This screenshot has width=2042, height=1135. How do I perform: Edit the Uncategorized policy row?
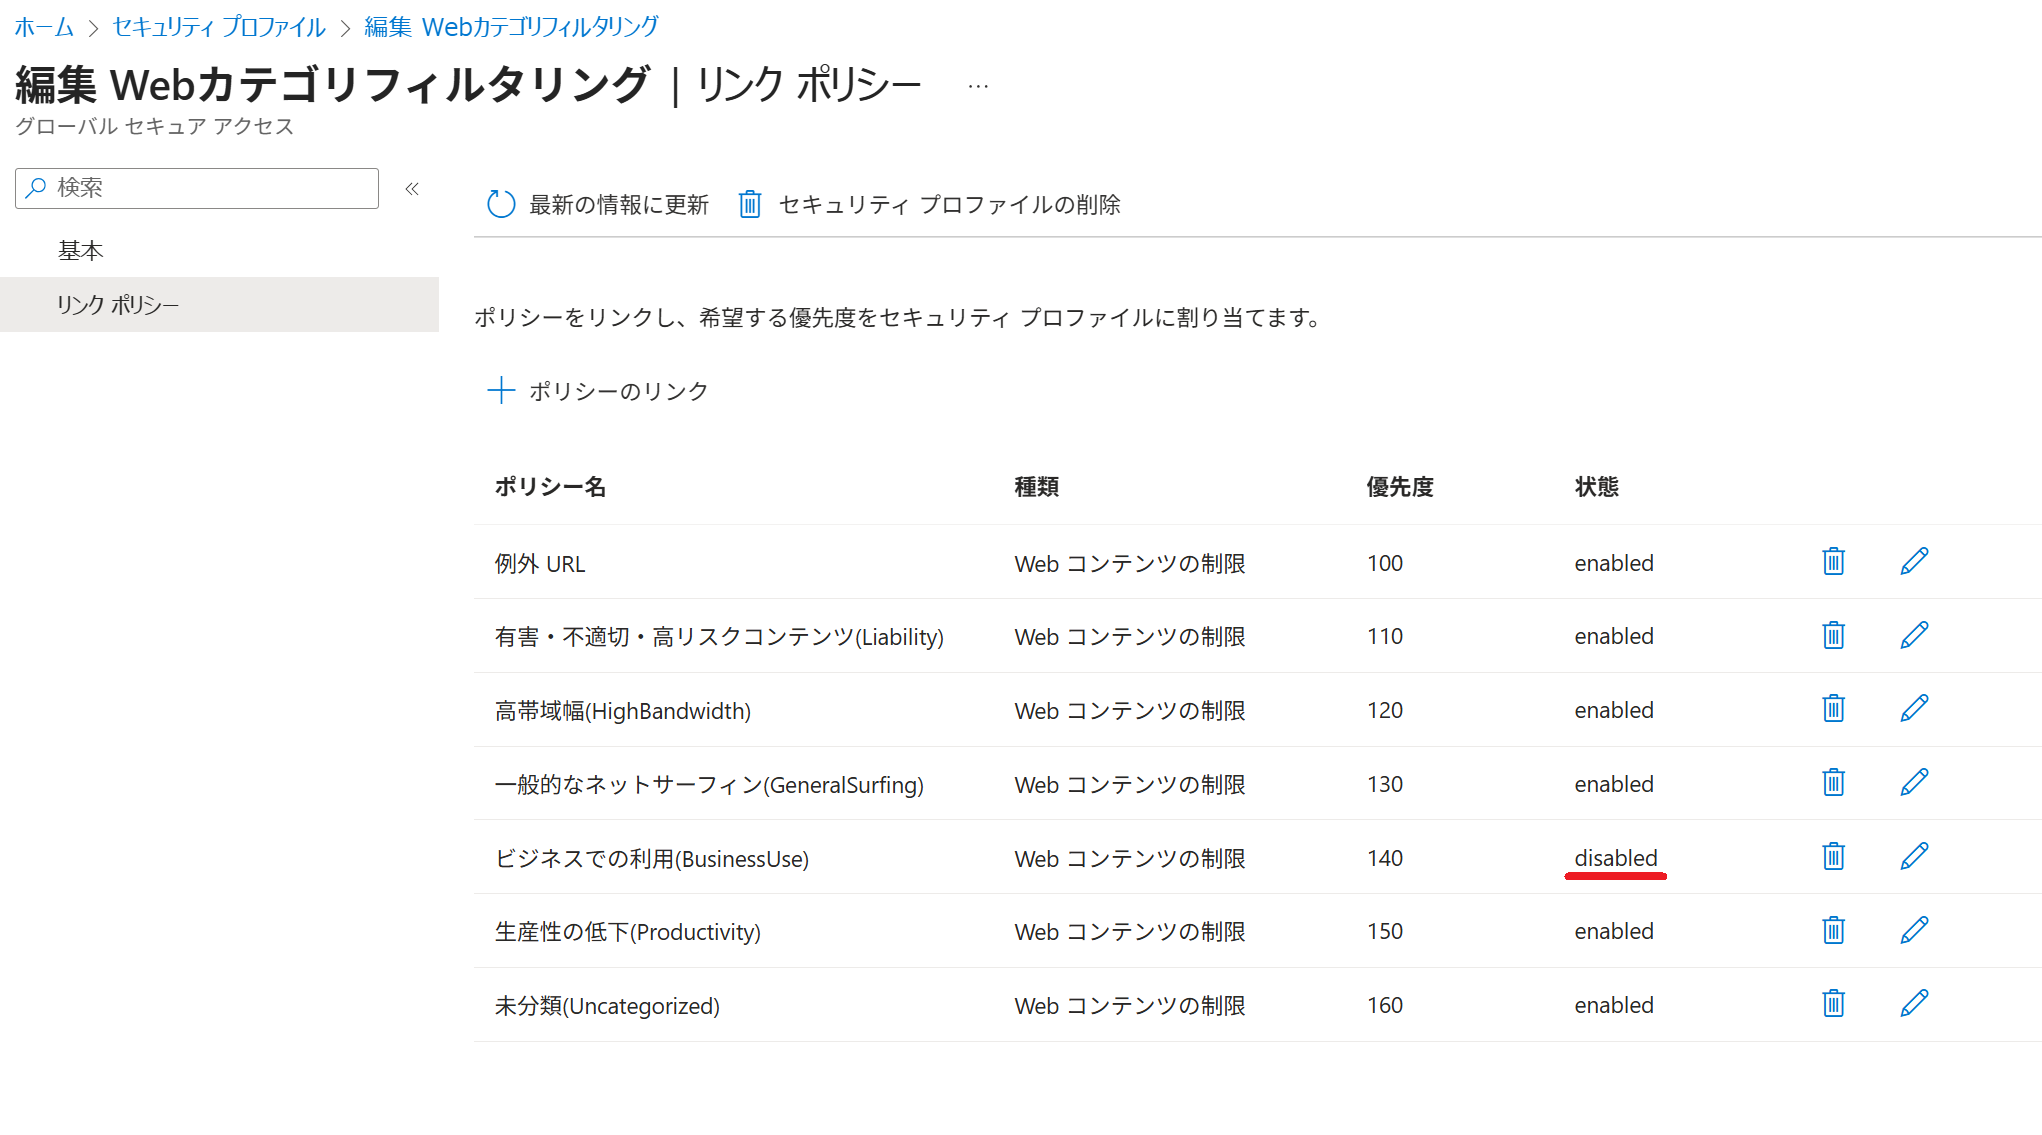[x=1914, y=1004]
